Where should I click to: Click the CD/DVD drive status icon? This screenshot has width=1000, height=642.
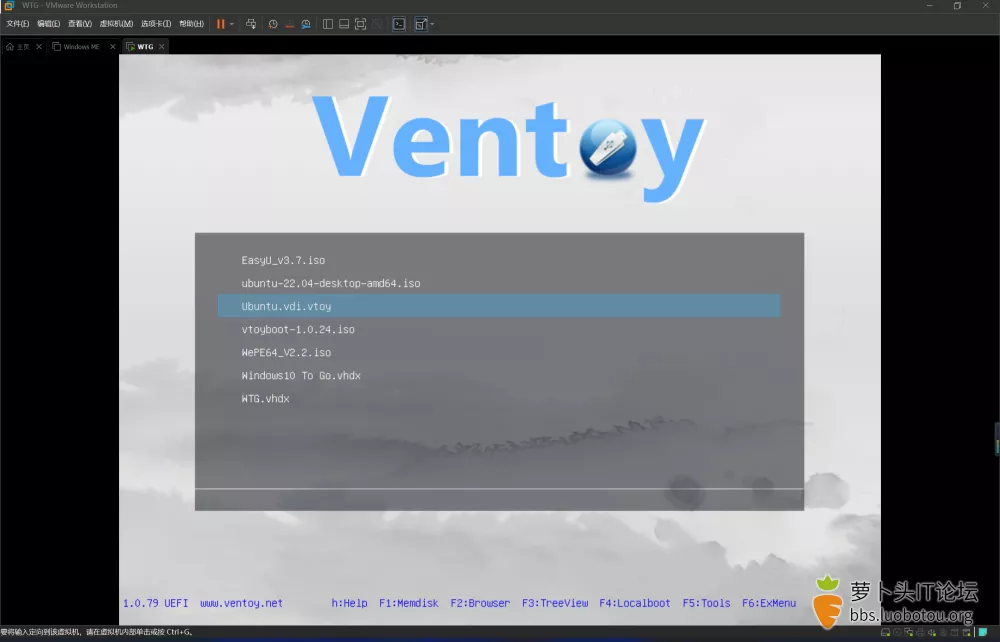(897, 632)
